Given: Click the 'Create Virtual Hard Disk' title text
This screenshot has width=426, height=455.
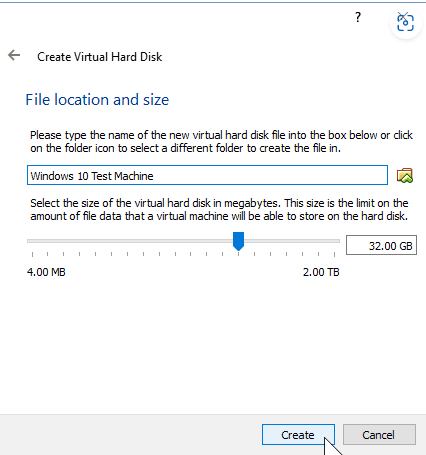Looking at the screenshot, I should (x=100, y=57).
